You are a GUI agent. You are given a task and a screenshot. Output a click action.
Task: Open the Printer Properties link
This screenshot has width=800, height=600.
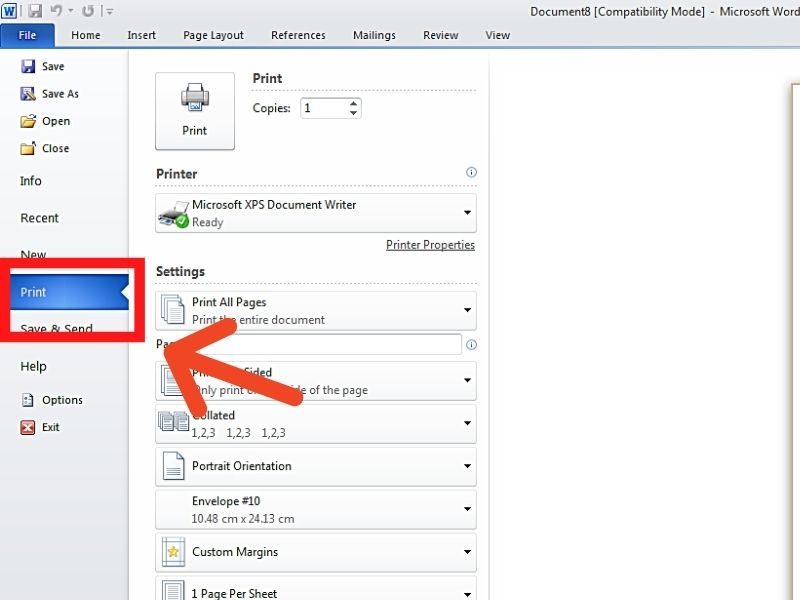(x=430, y=245)
